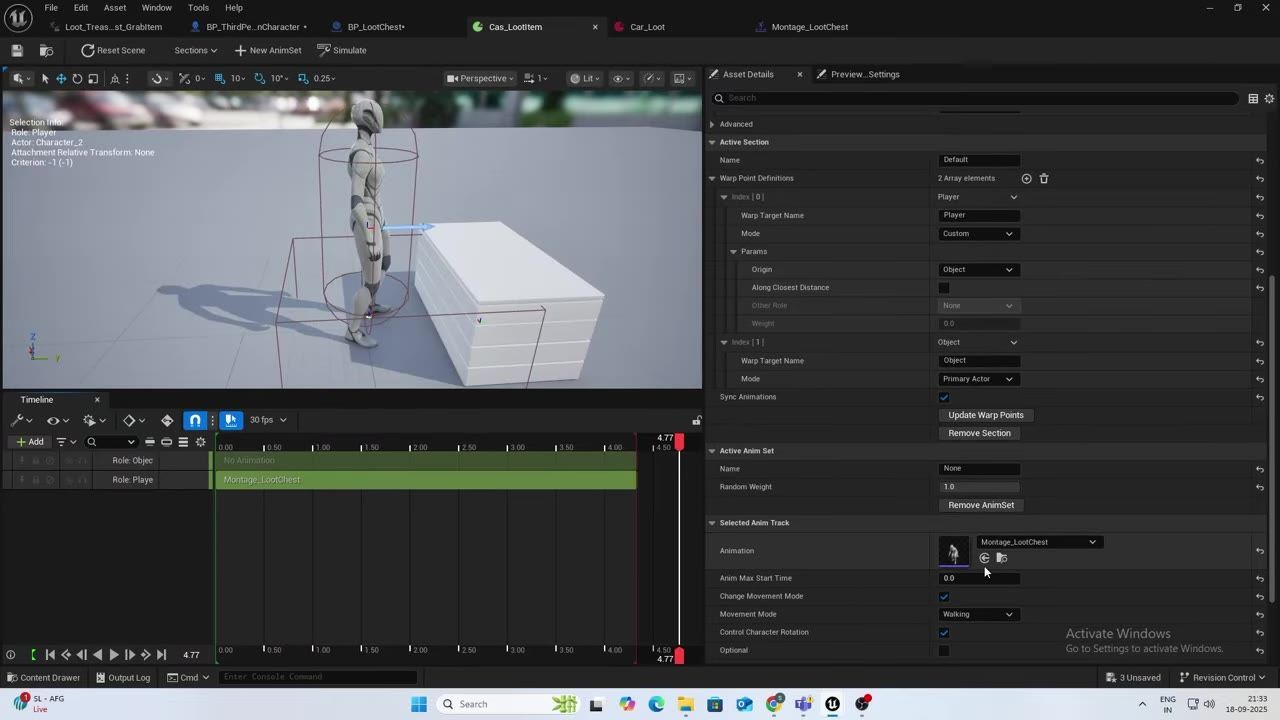The height and width of the screenshot is (720, 1280).
Task: Select the arrow selection tool in viewport
Action: (45, 78)
